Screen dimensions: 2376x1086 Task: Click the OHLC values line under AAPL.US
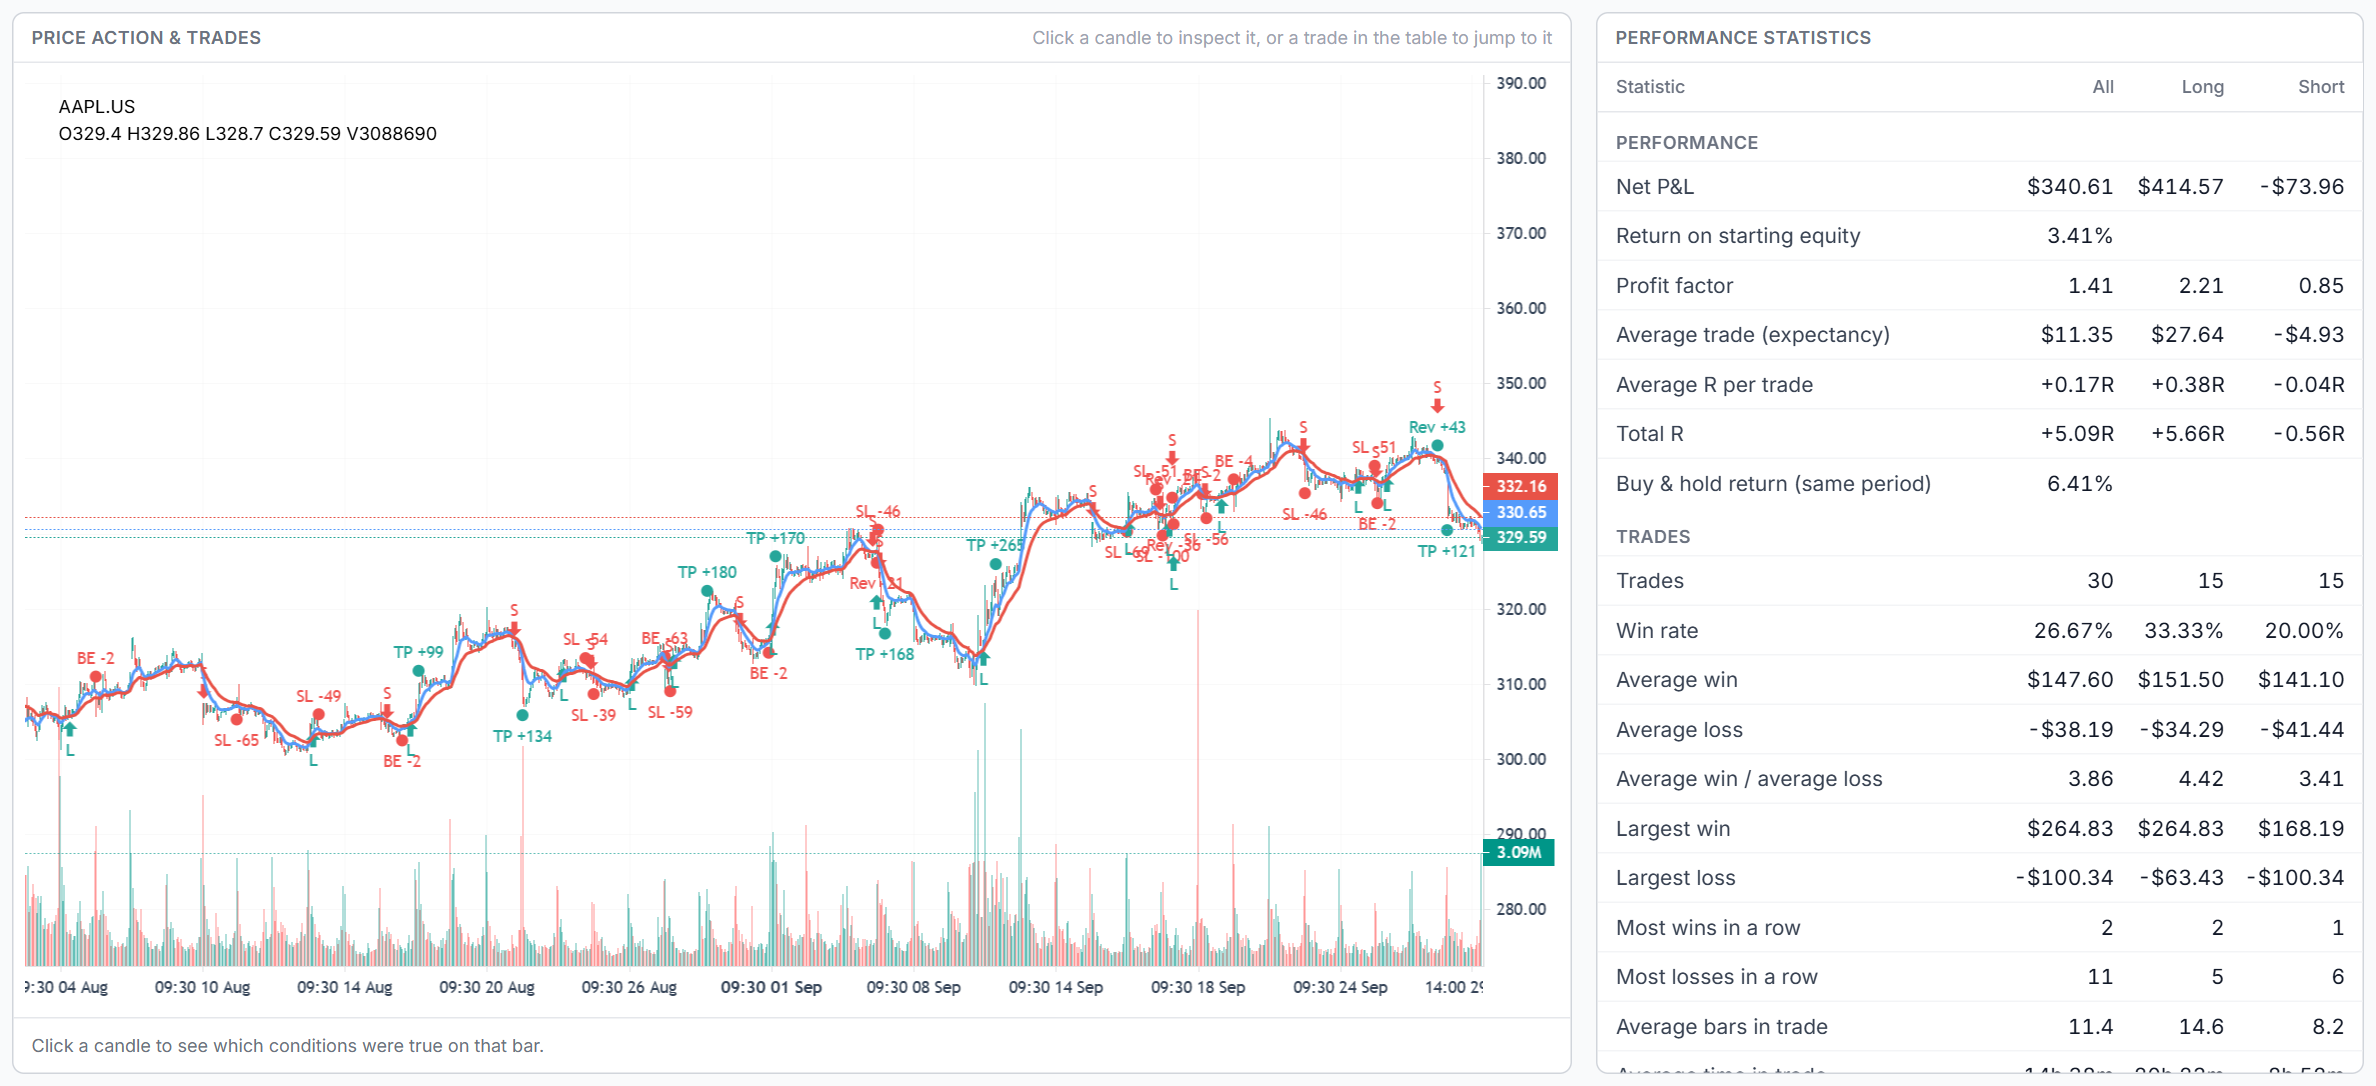click(x=247, y=134)
